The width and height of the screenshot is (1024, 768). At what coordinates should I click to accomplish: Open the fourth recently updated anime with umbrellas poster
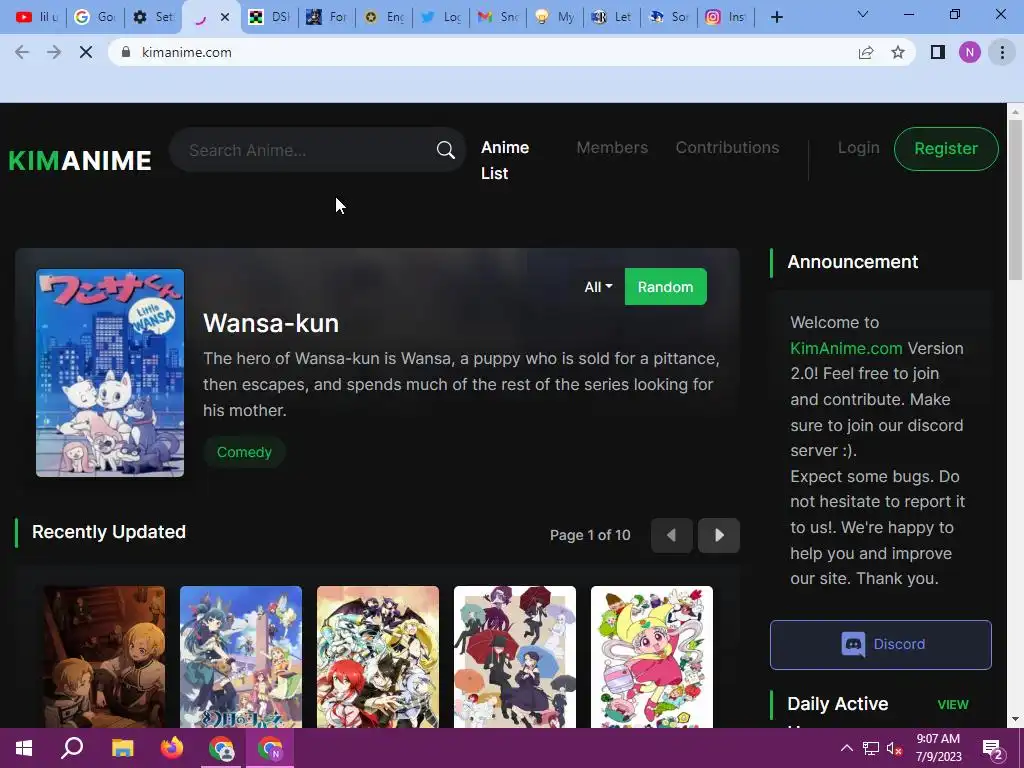[515, 656]
